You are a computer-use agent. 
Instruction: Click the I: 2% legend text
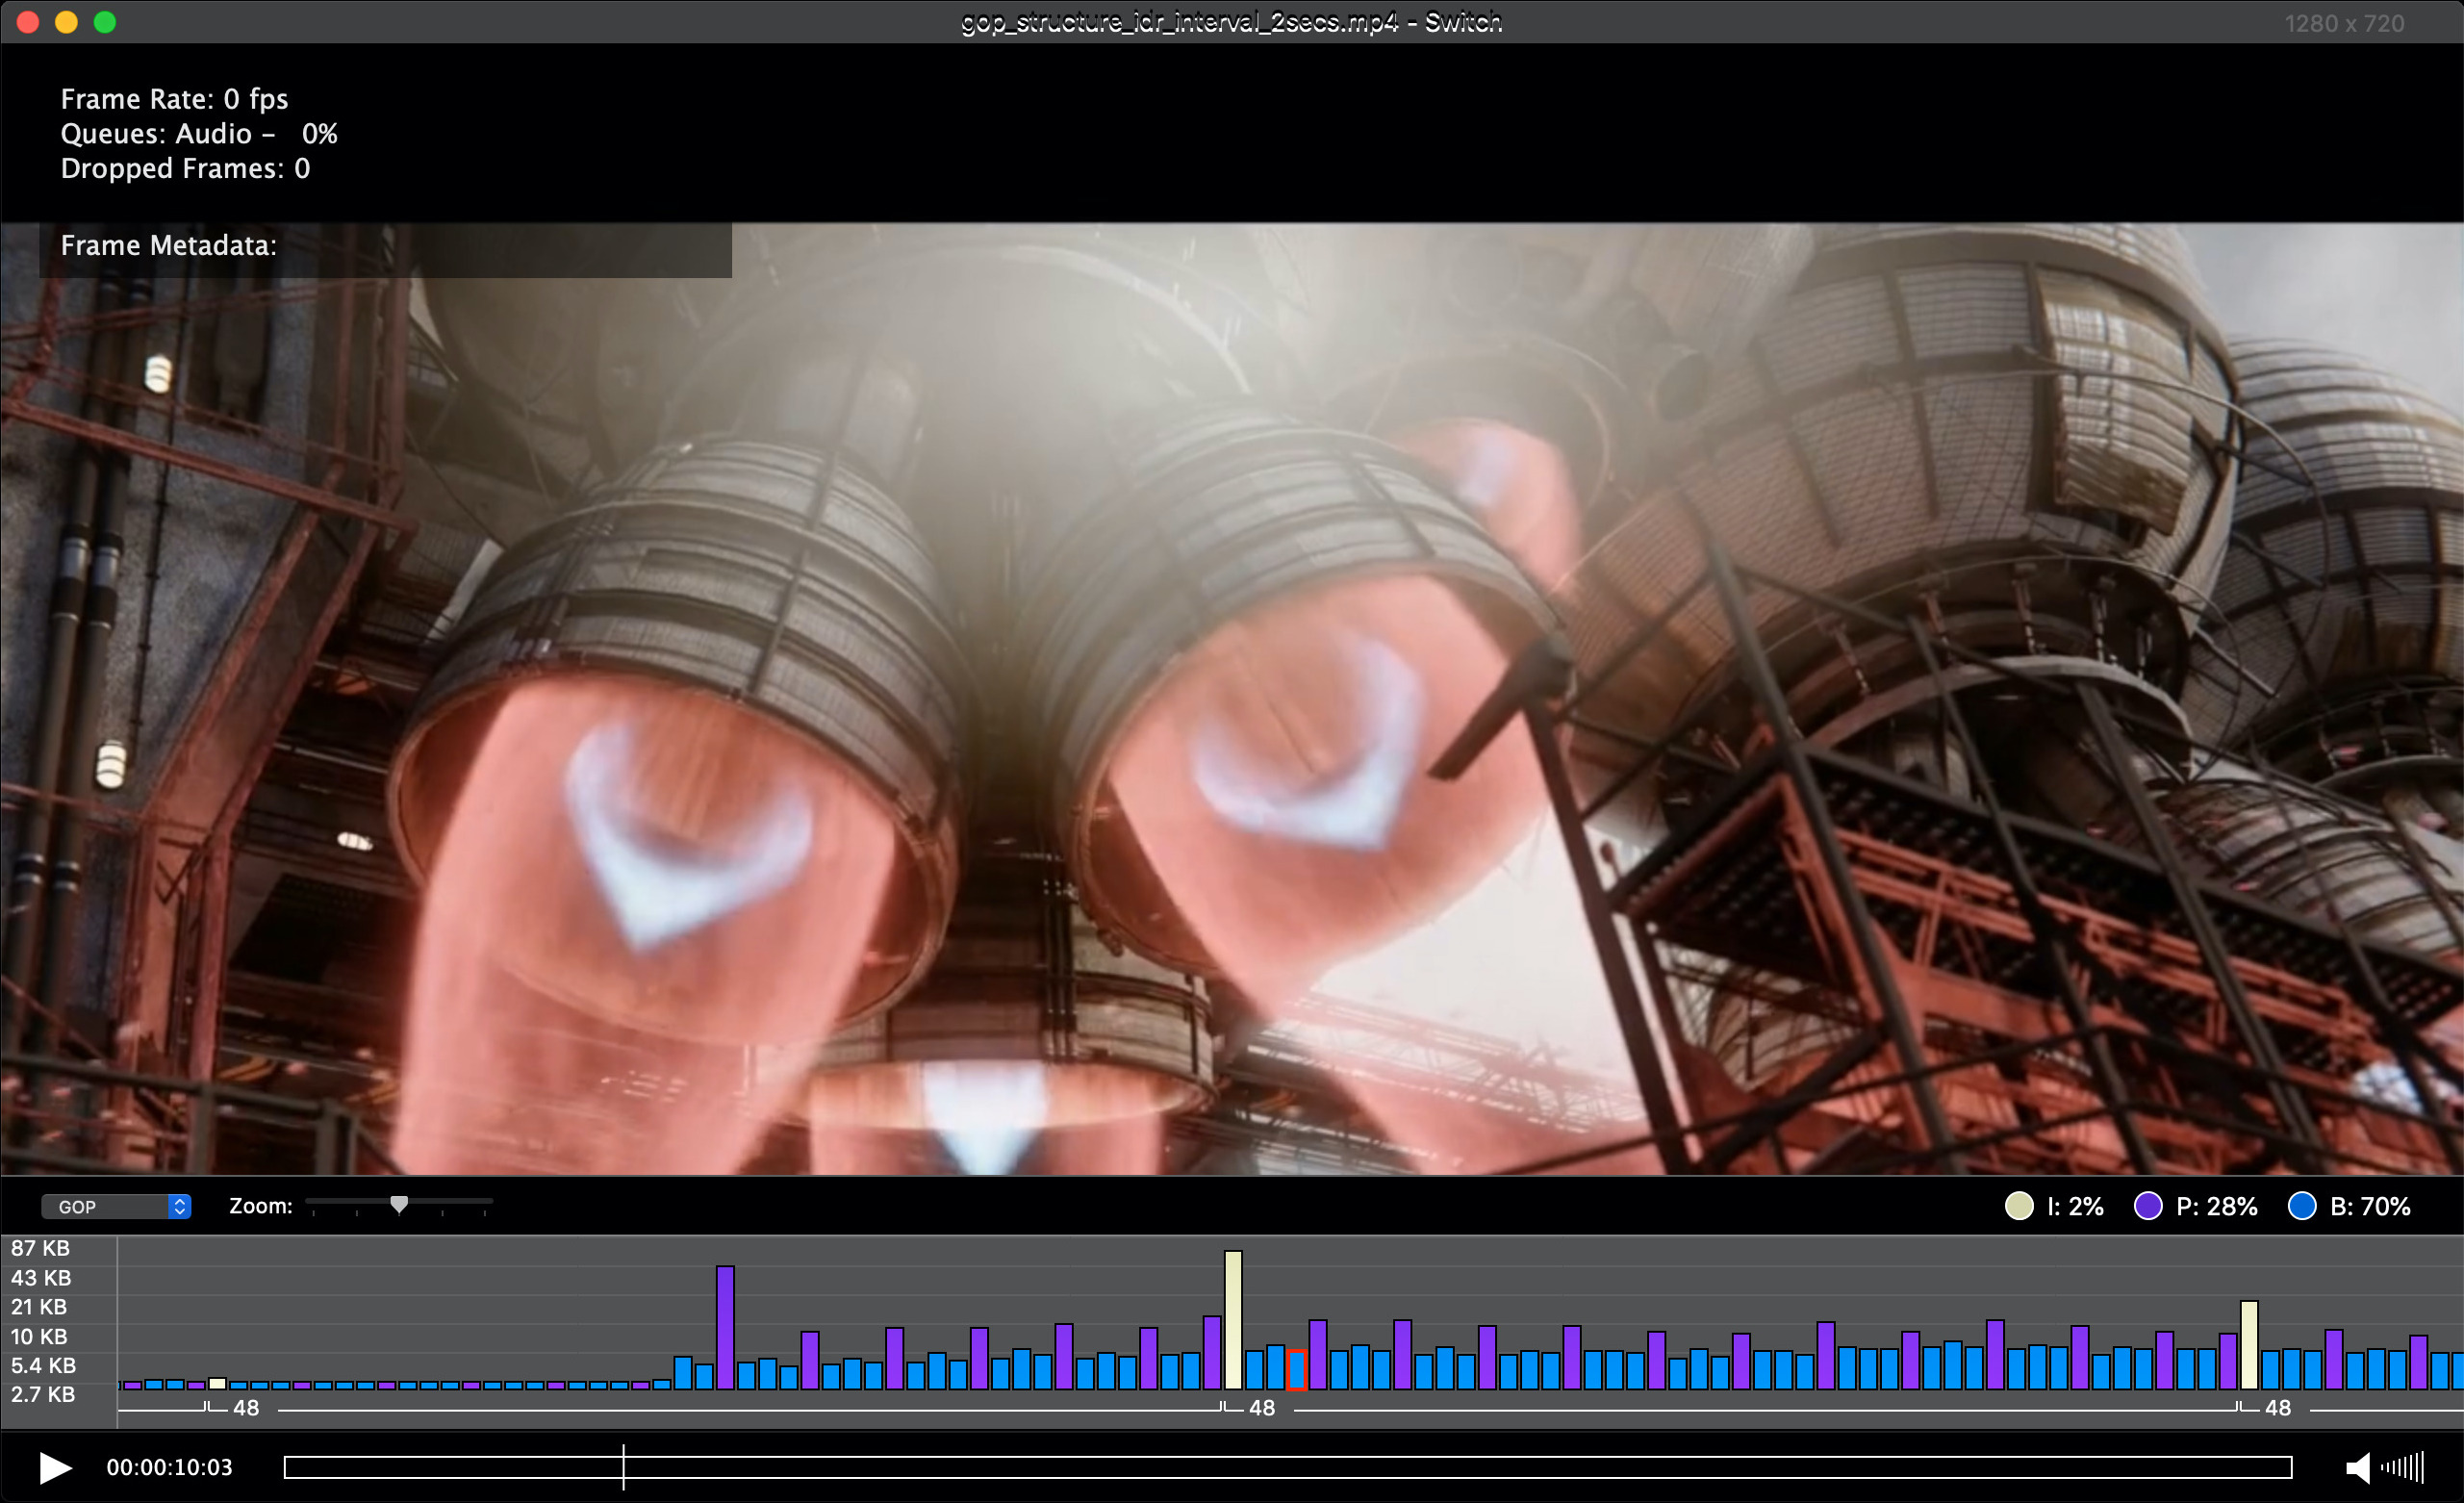click(x=2075, y=1207)
